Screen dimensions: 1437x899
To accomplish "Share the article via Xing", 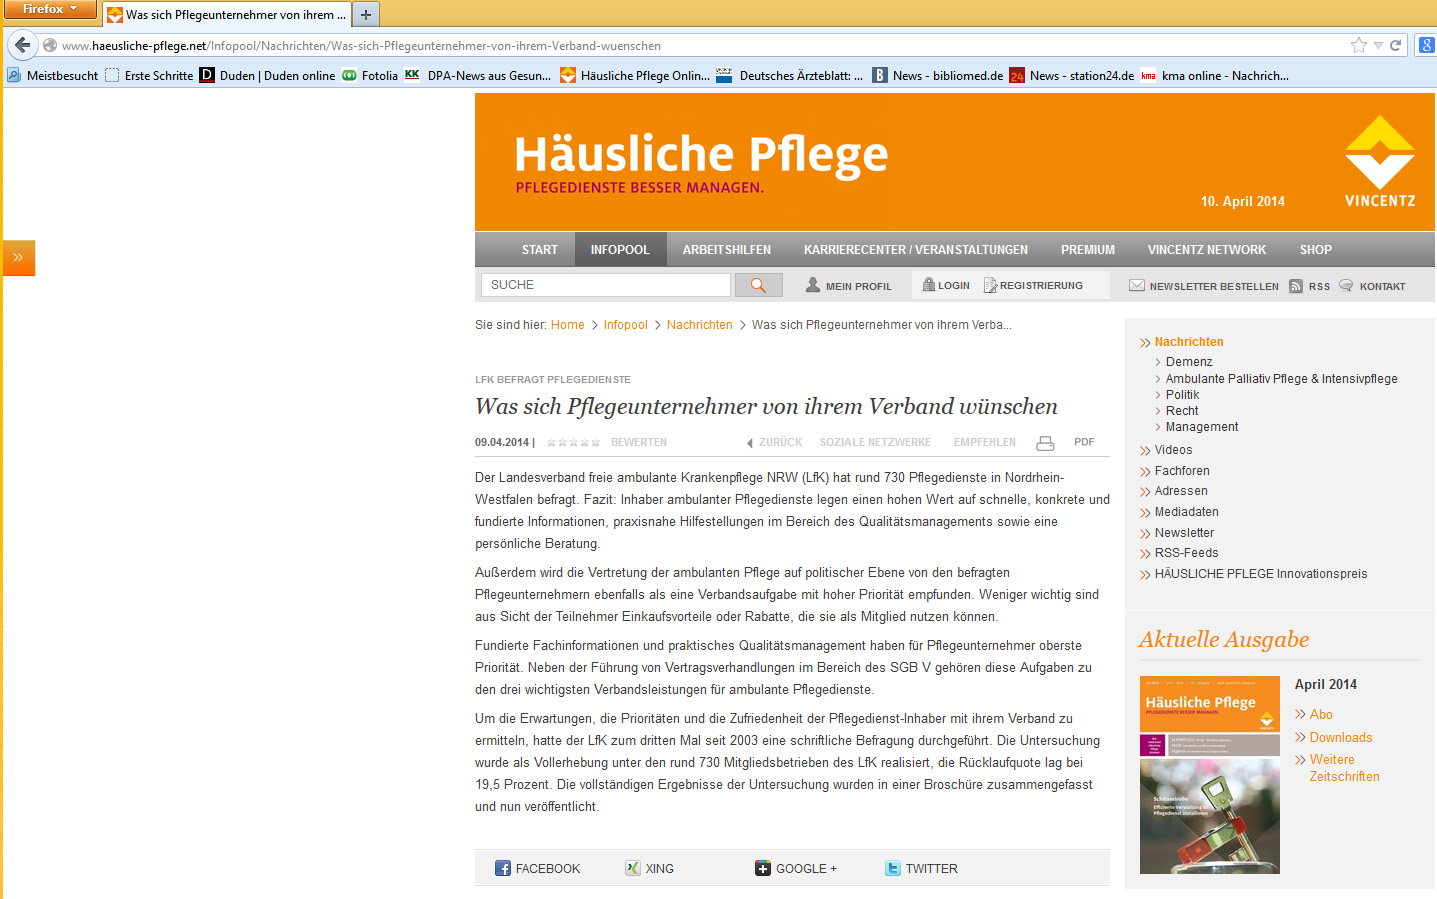I will pyautogui.click(x=650, y=868).
